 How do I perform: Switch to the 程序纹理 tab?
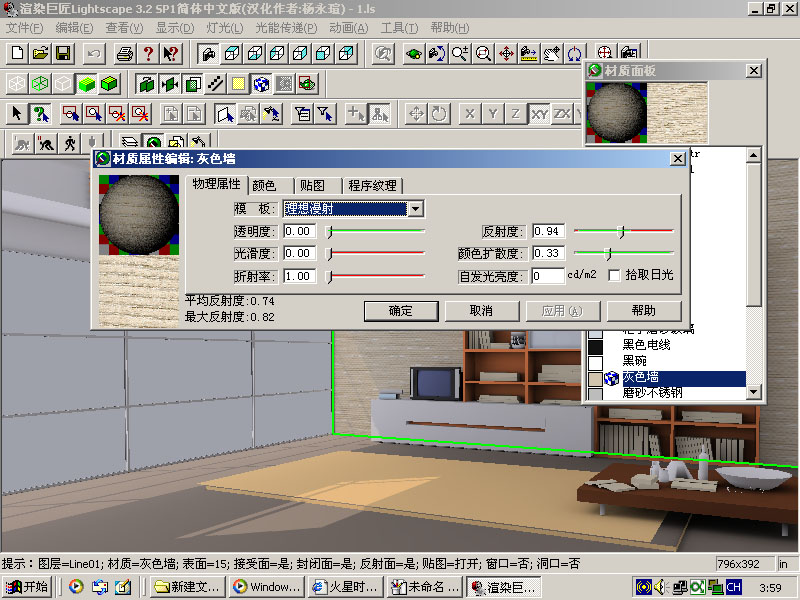click(x=373, y=186)
